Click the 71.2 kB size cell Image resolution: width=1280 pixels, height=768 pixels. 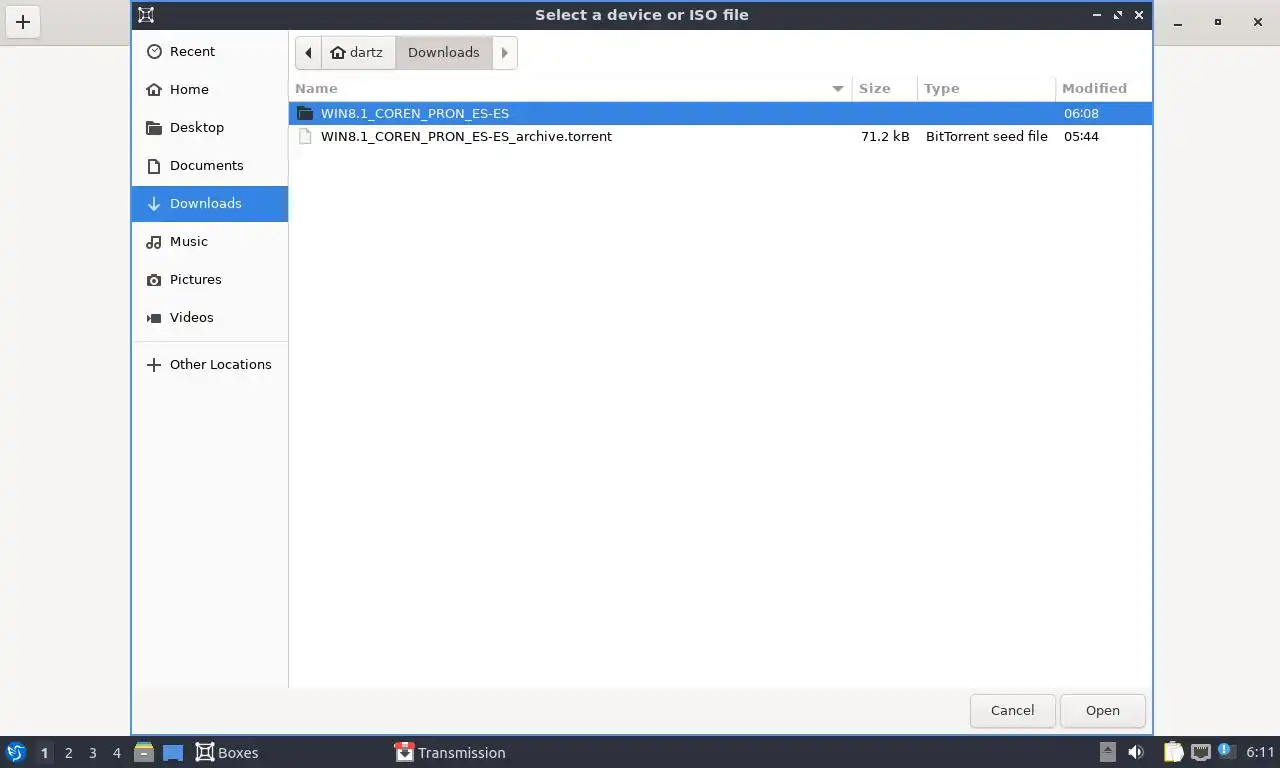[885, 136]
